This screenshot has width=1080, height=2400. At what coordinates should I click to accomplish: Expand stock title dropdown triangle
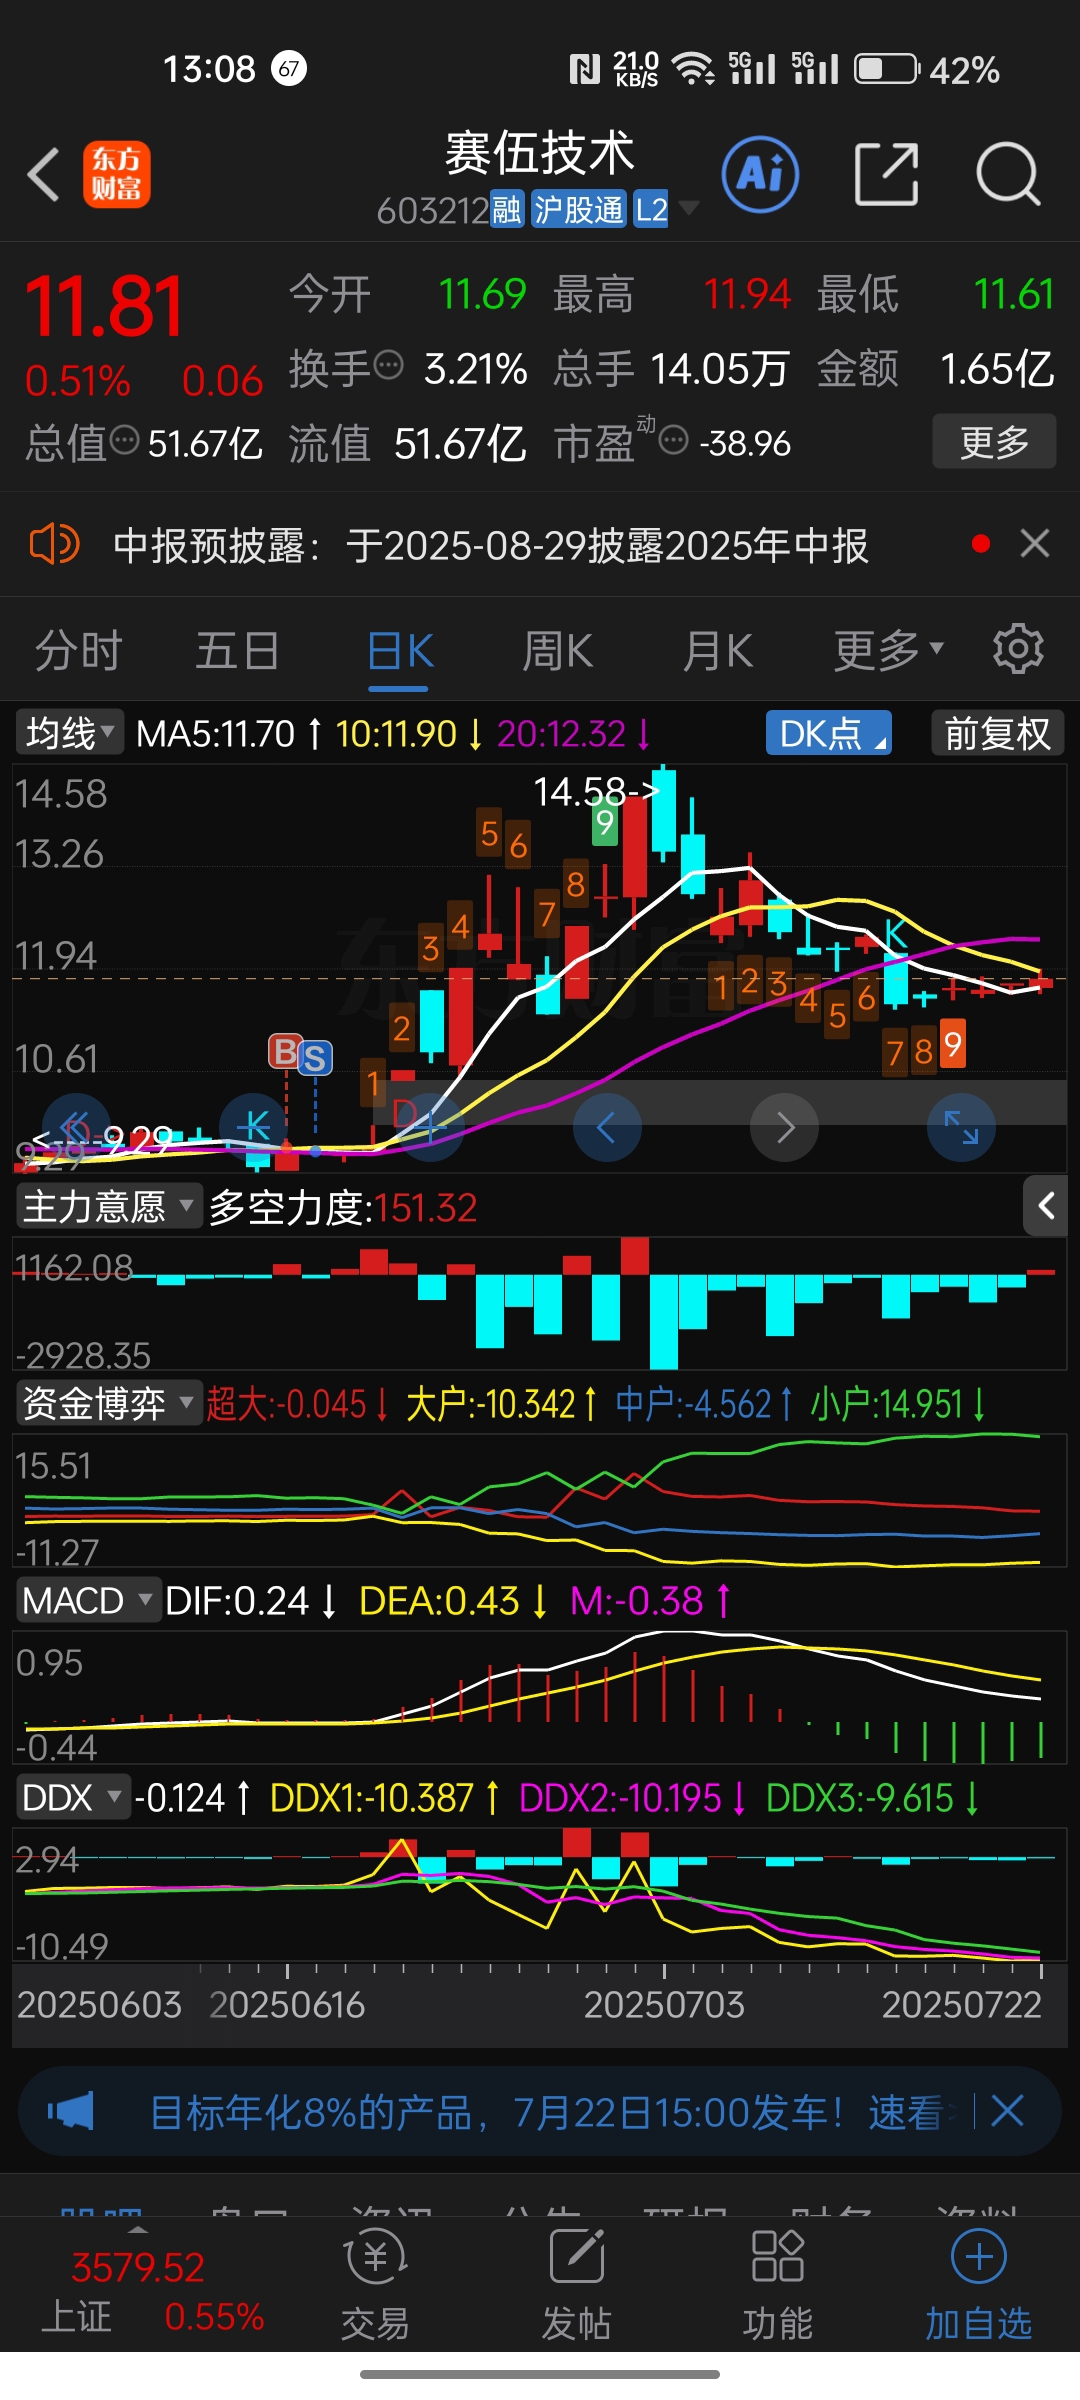tap(688, 208)
